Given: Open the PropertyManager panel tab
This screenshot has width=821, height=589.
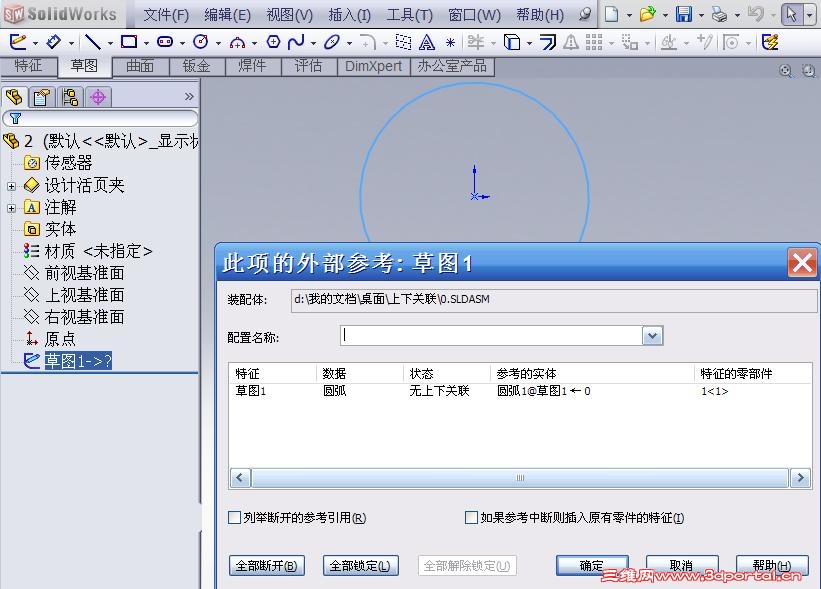Looking at the screenshot, I should pos(41,97).
